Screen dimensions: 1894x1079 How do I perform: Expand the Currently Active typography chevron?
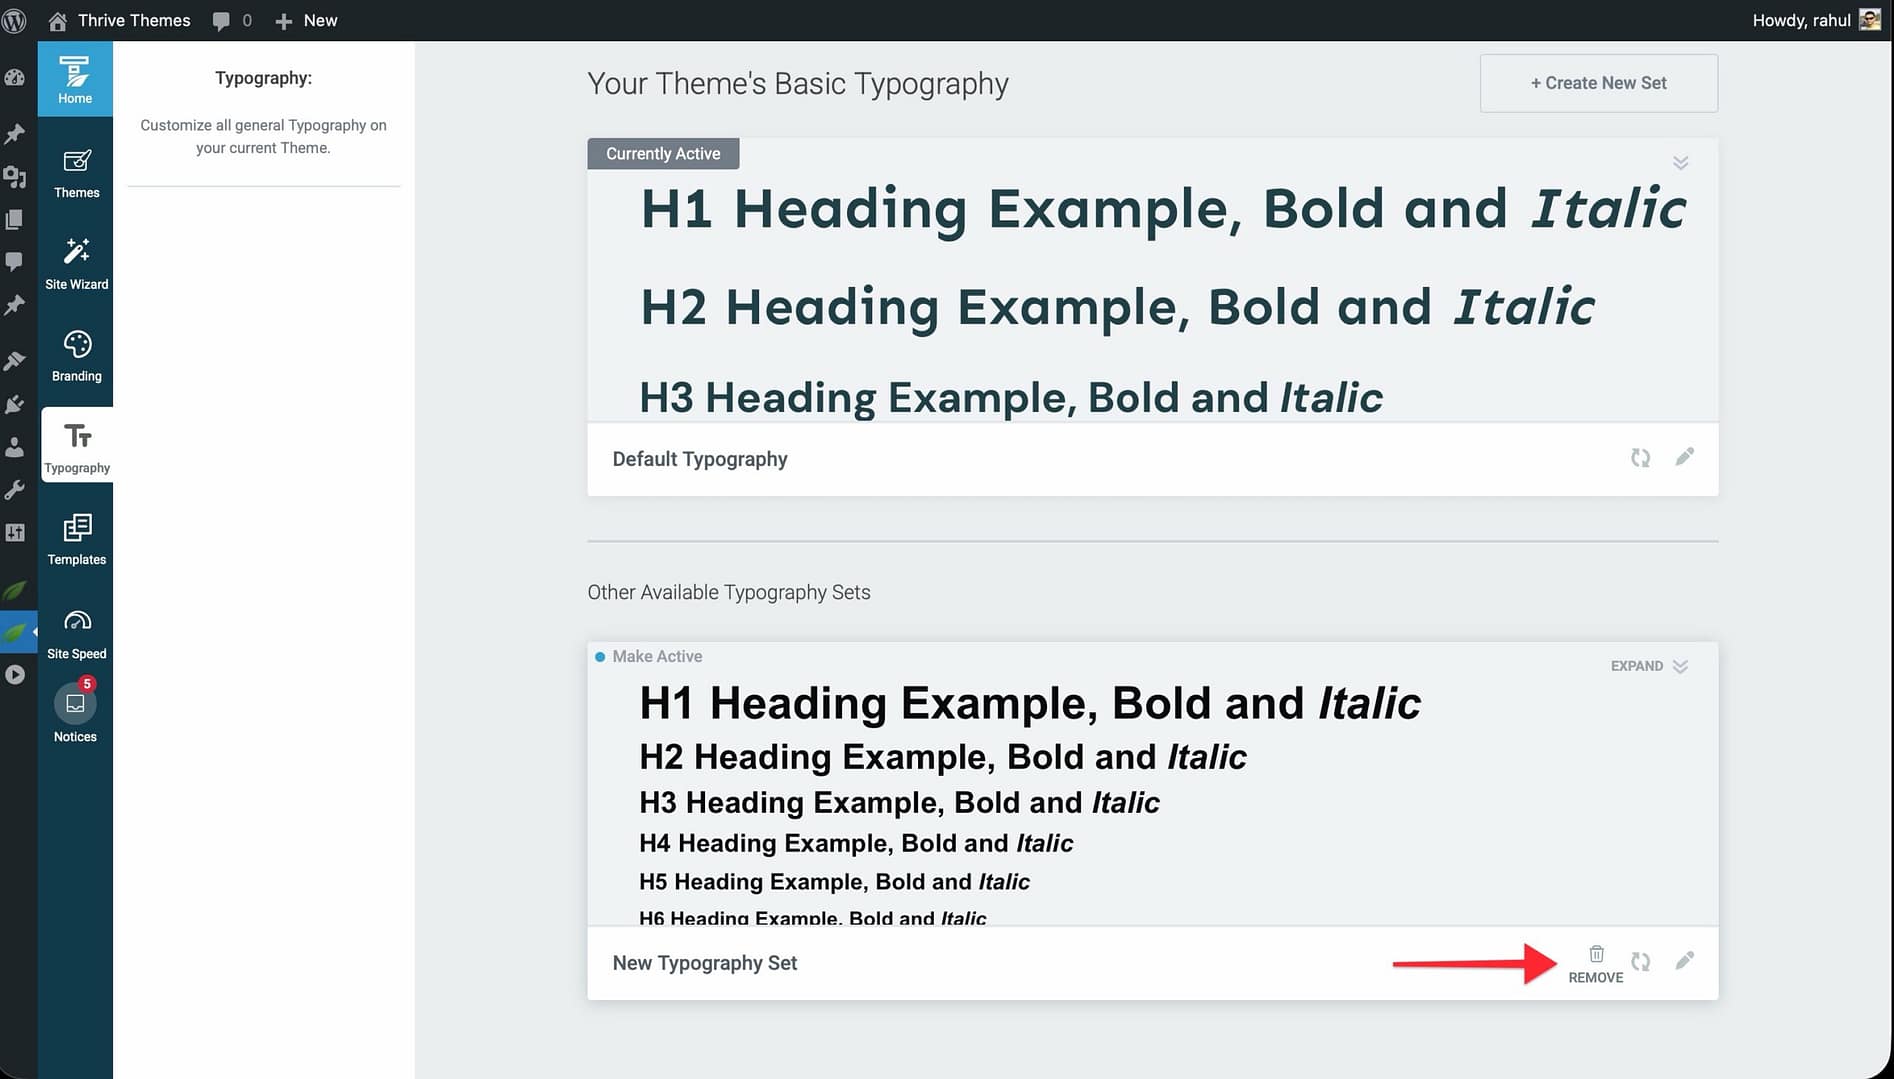(x=1680, y=163)
